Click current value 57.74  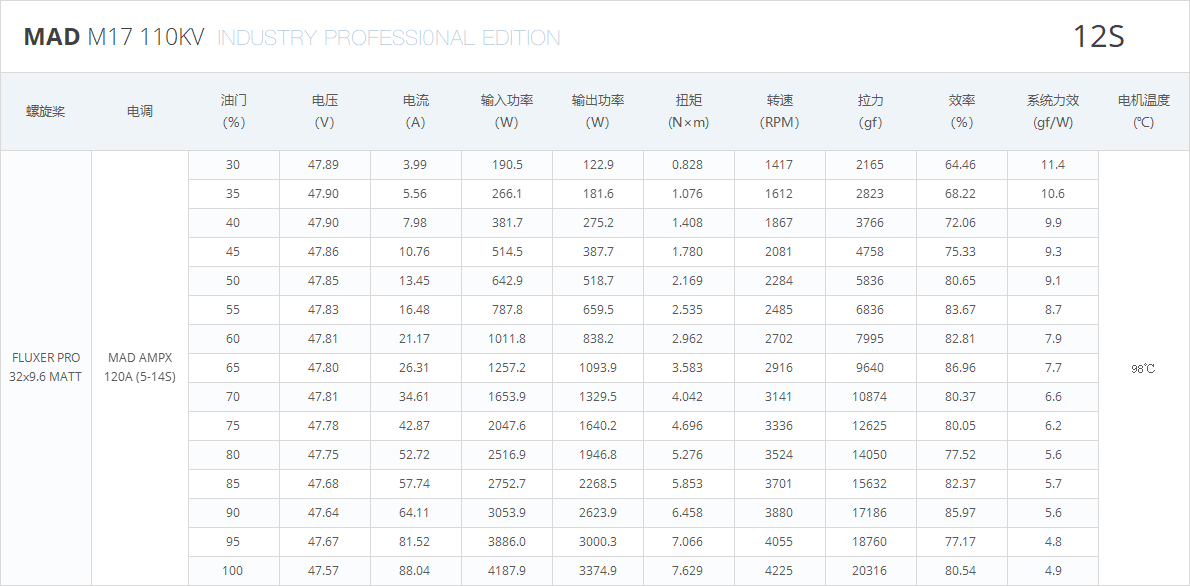[x=414, y=484]
